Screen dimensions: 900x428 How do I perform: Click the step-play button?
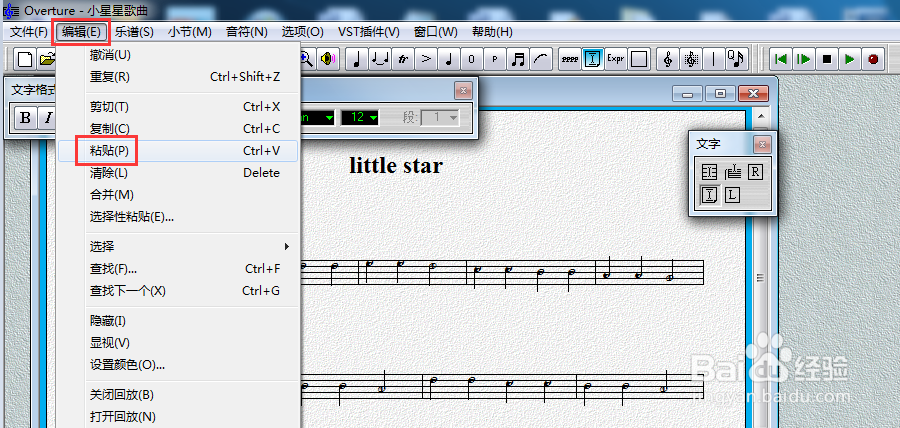[804, 59]
